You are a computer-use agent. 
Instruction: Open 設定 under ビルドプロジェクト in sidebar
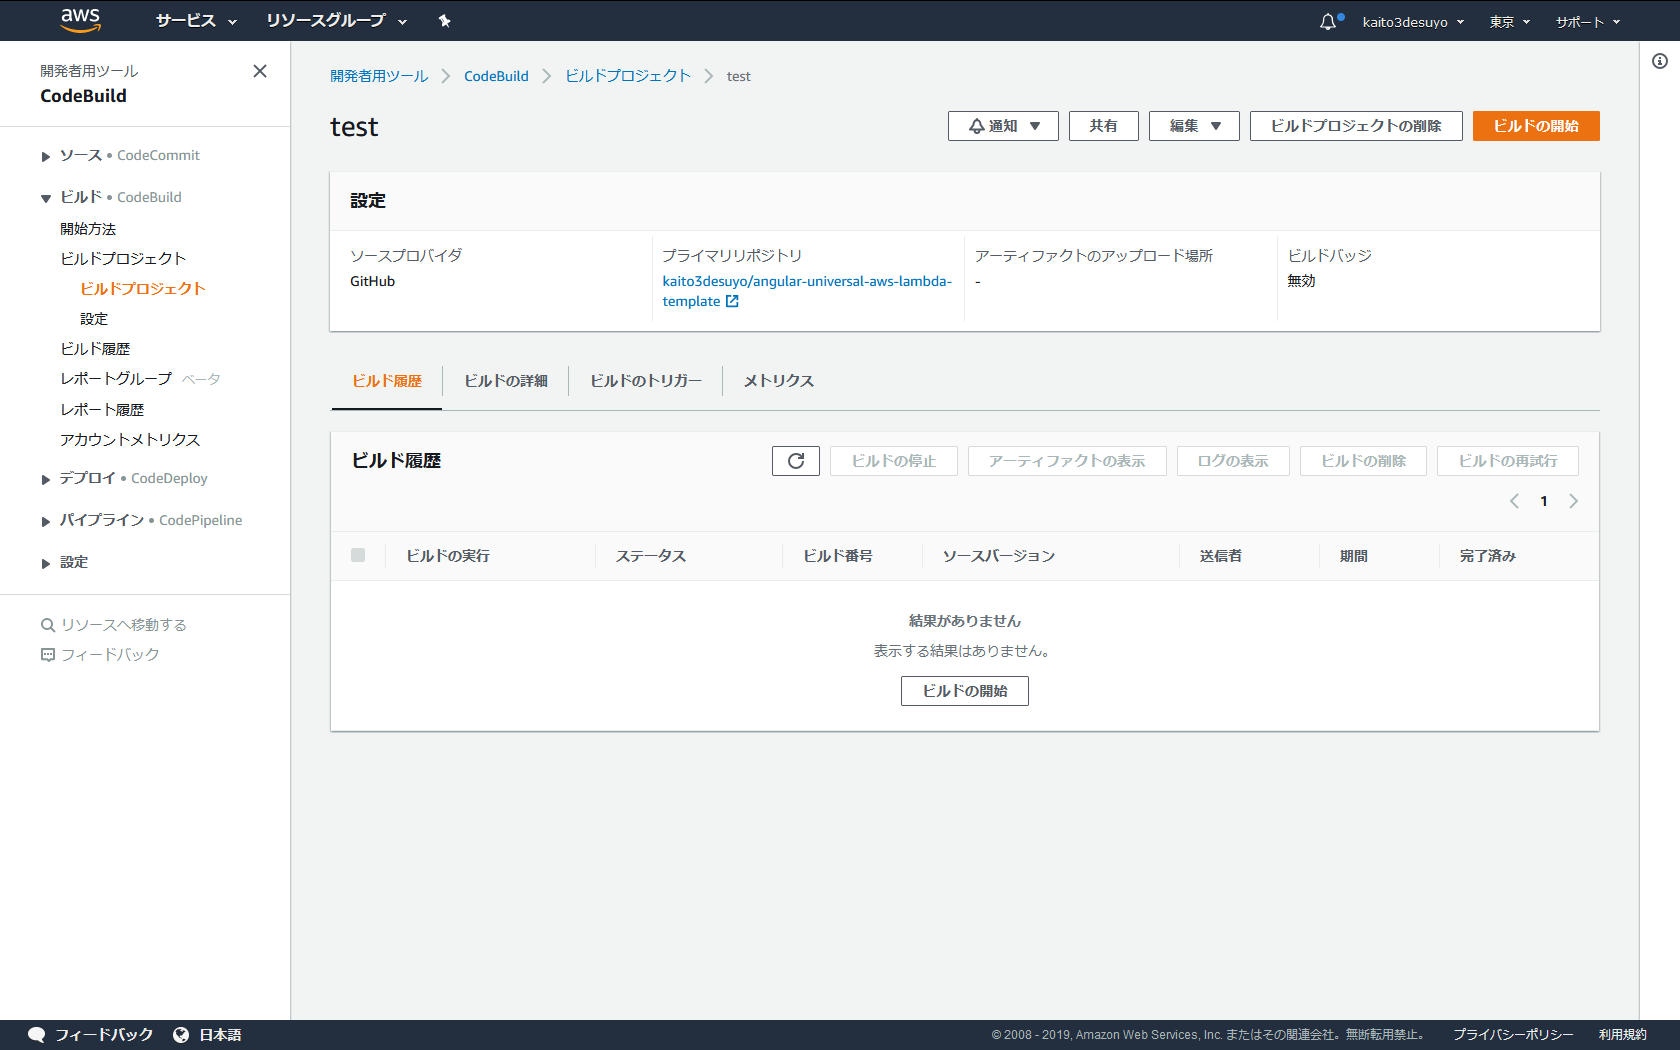pyautogui.click(x=94, y=319)
